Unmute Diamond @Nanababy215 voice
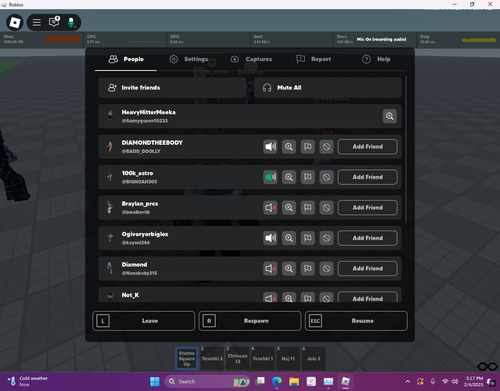 coord(270,268)
